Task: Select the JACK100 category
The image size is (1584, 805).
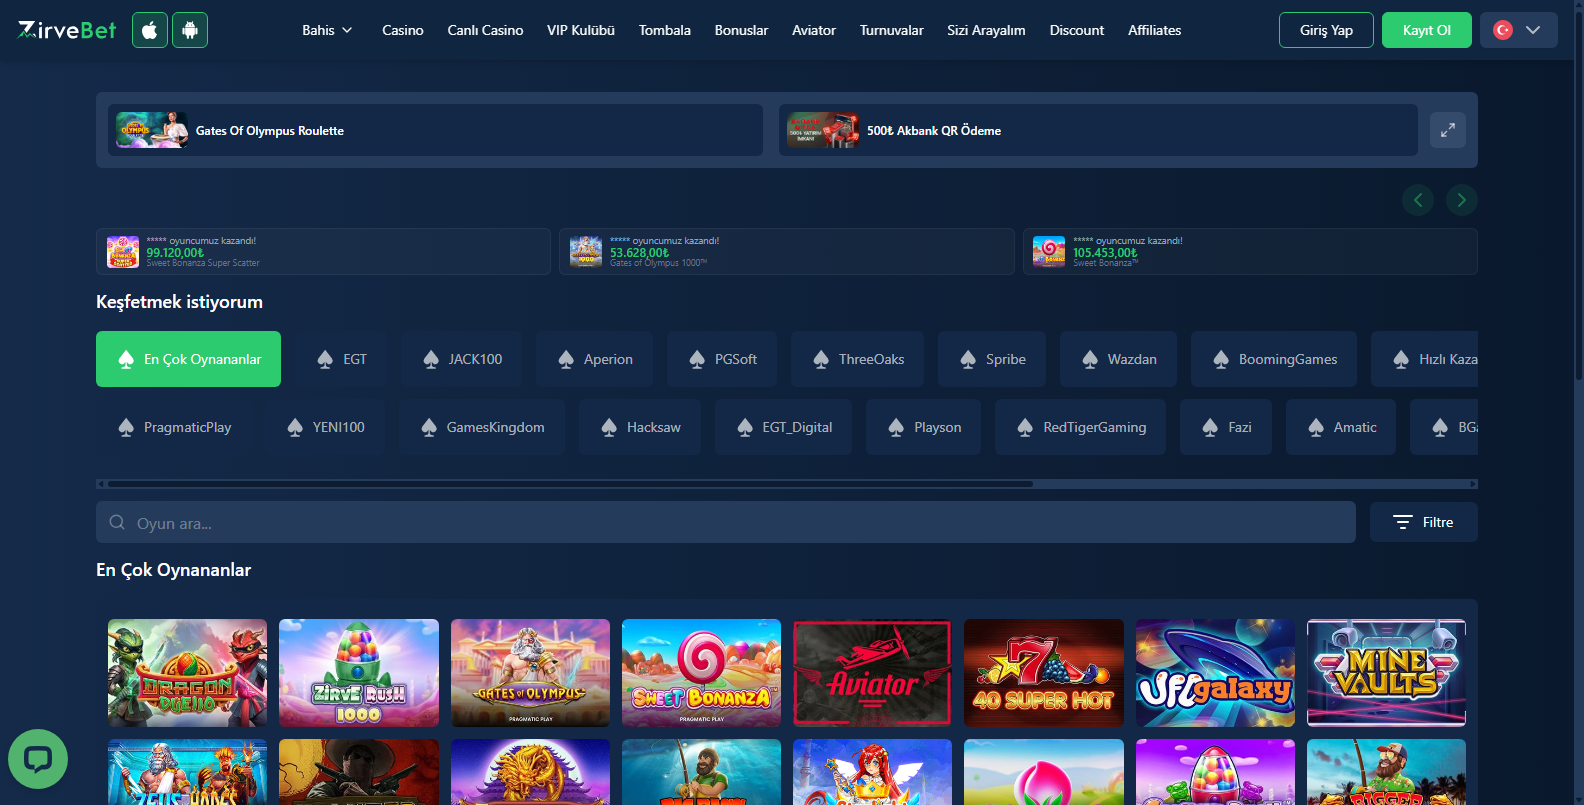Action: [461, 359]
